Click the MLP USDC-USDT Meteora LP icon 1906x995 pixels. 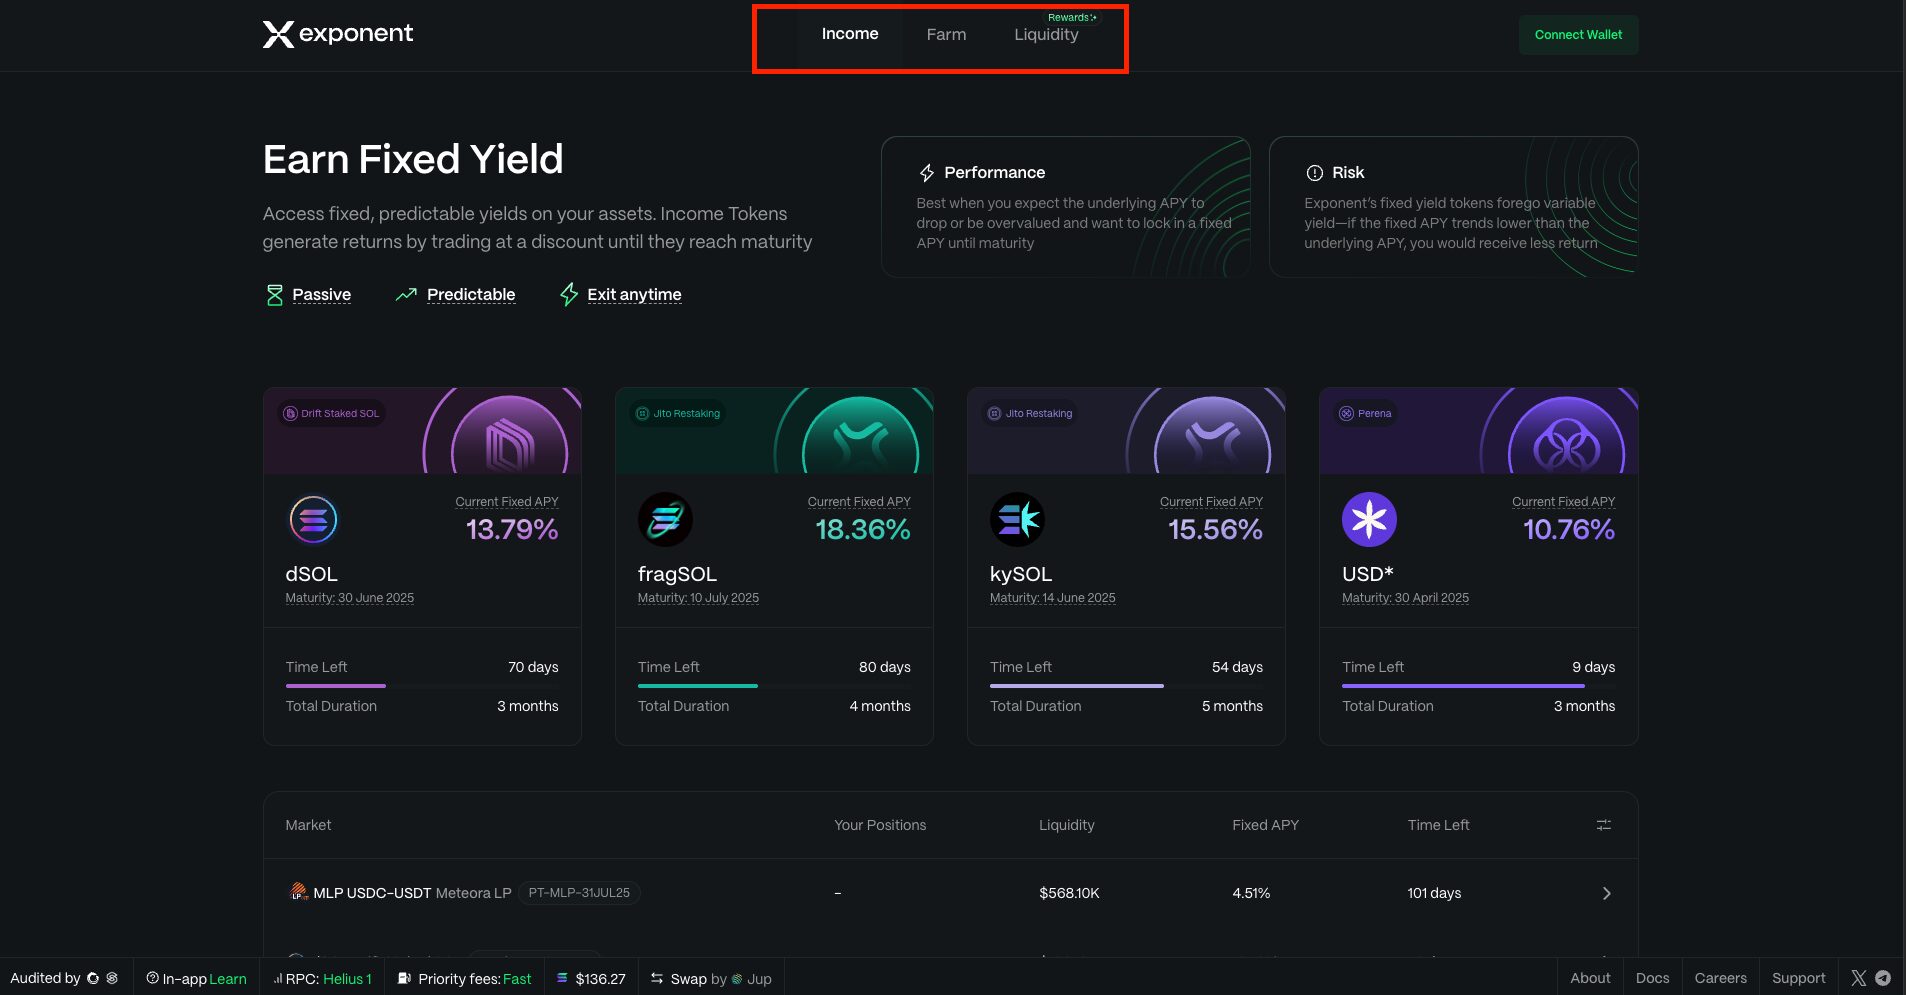[298, 892]
